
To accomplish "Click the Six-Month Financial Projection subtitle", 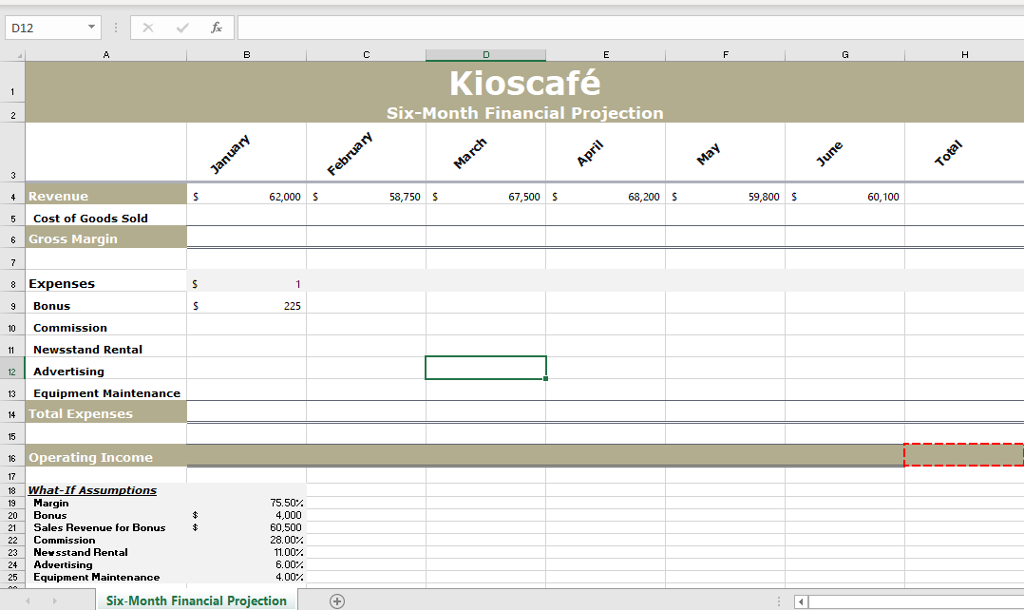I will click(524, 113).
